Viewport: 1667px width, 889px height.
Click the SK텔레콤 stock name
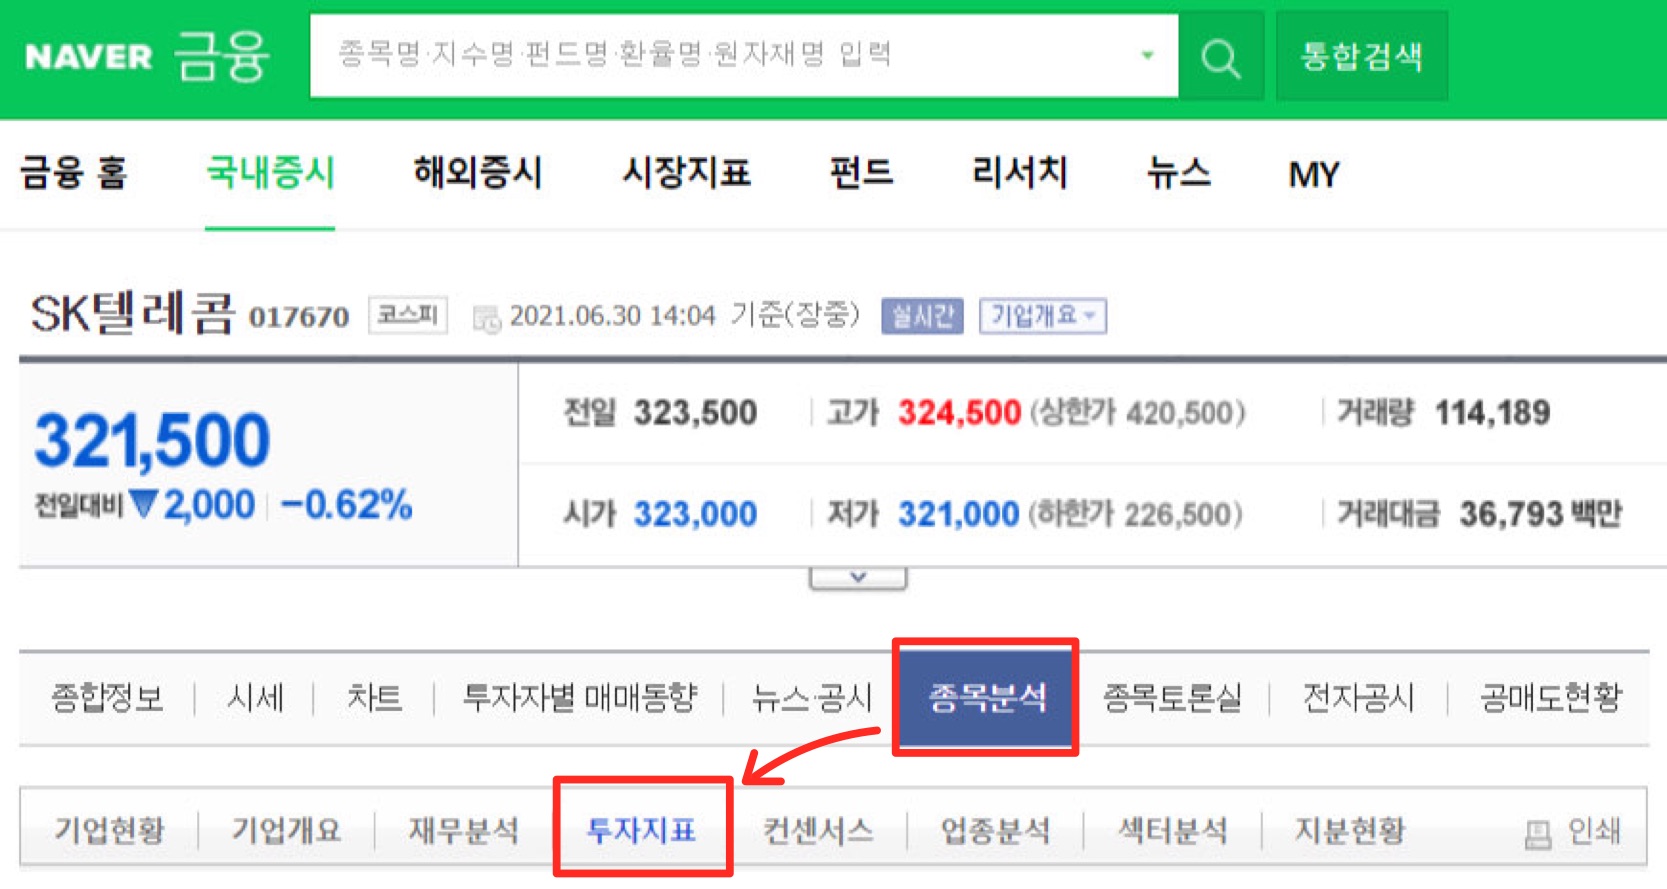[133, 314]
